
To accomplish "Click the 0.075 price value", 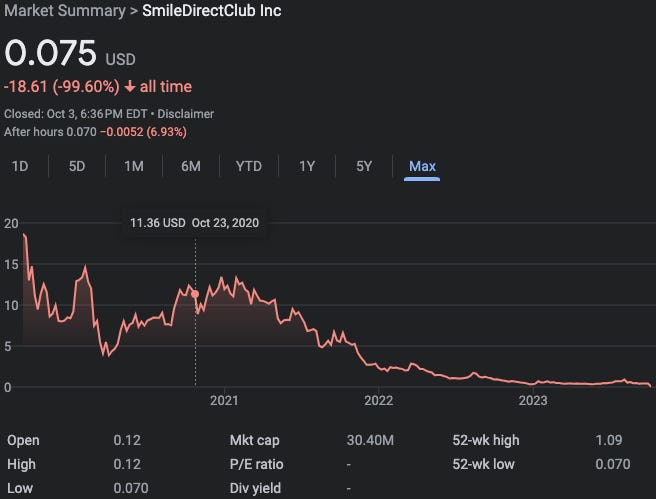I will 50,53.
